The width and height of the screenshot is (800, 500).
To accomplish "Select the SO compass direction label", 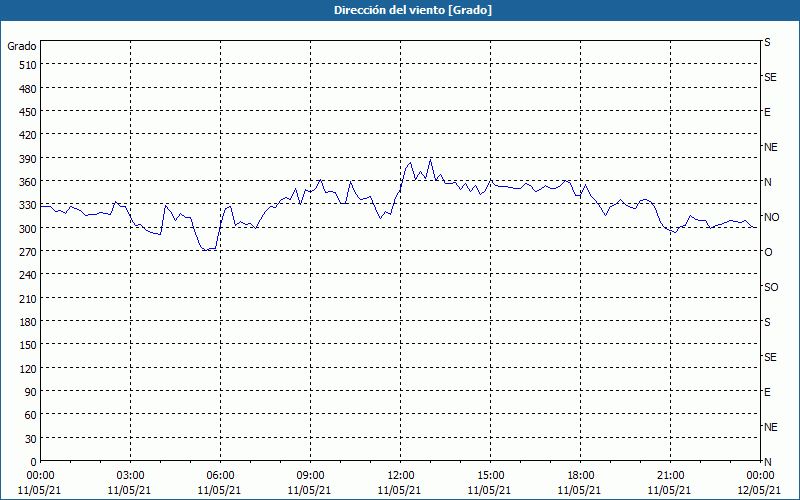I will click(x=771, y=287).
